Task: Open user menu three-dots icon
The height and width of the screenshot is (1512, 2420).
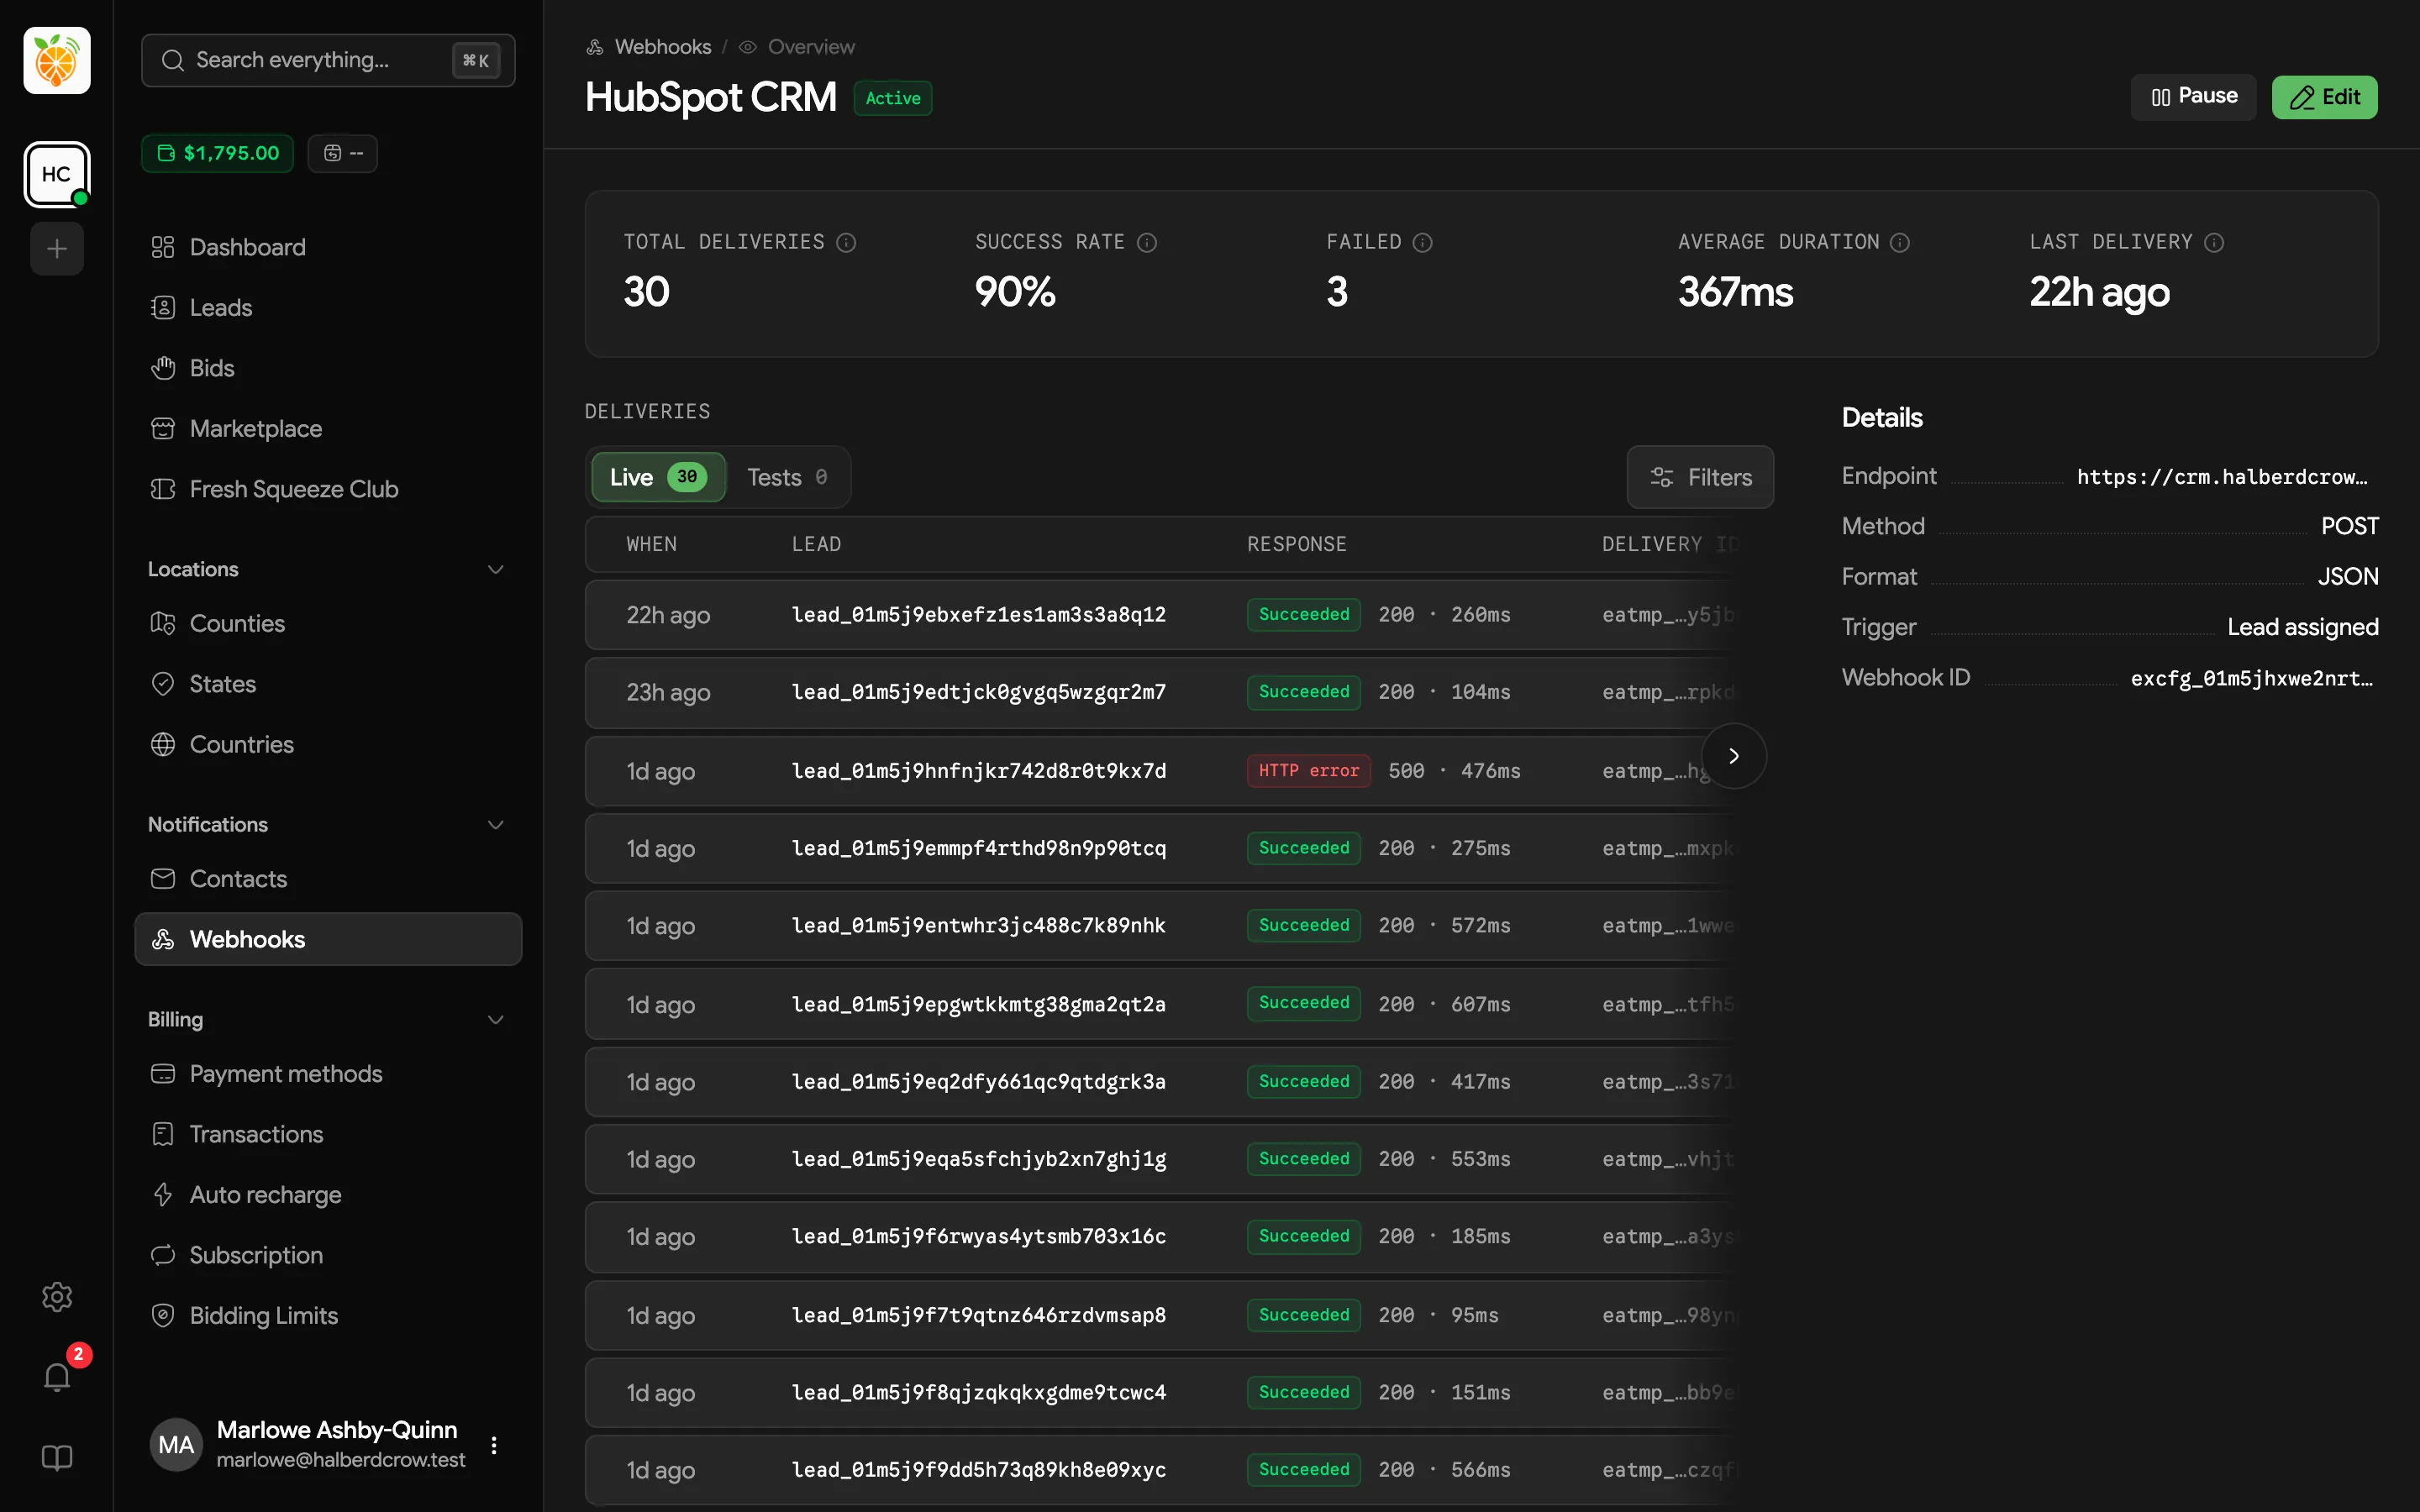Action: point(494,1445)
